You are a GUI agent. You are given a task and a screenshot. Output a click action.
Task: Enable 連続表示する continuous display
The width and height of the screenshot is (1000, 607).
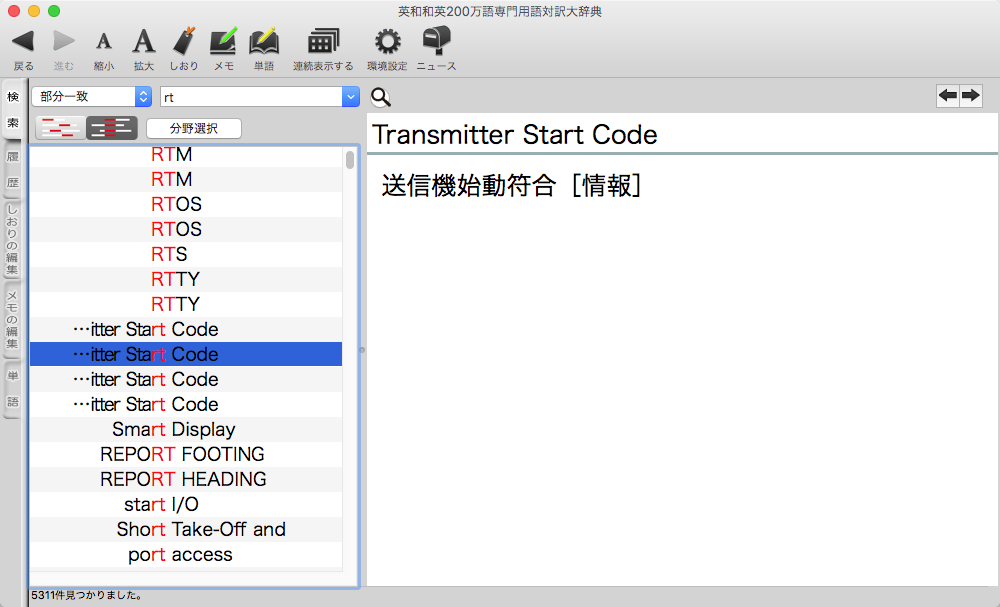tap(323, 42)
